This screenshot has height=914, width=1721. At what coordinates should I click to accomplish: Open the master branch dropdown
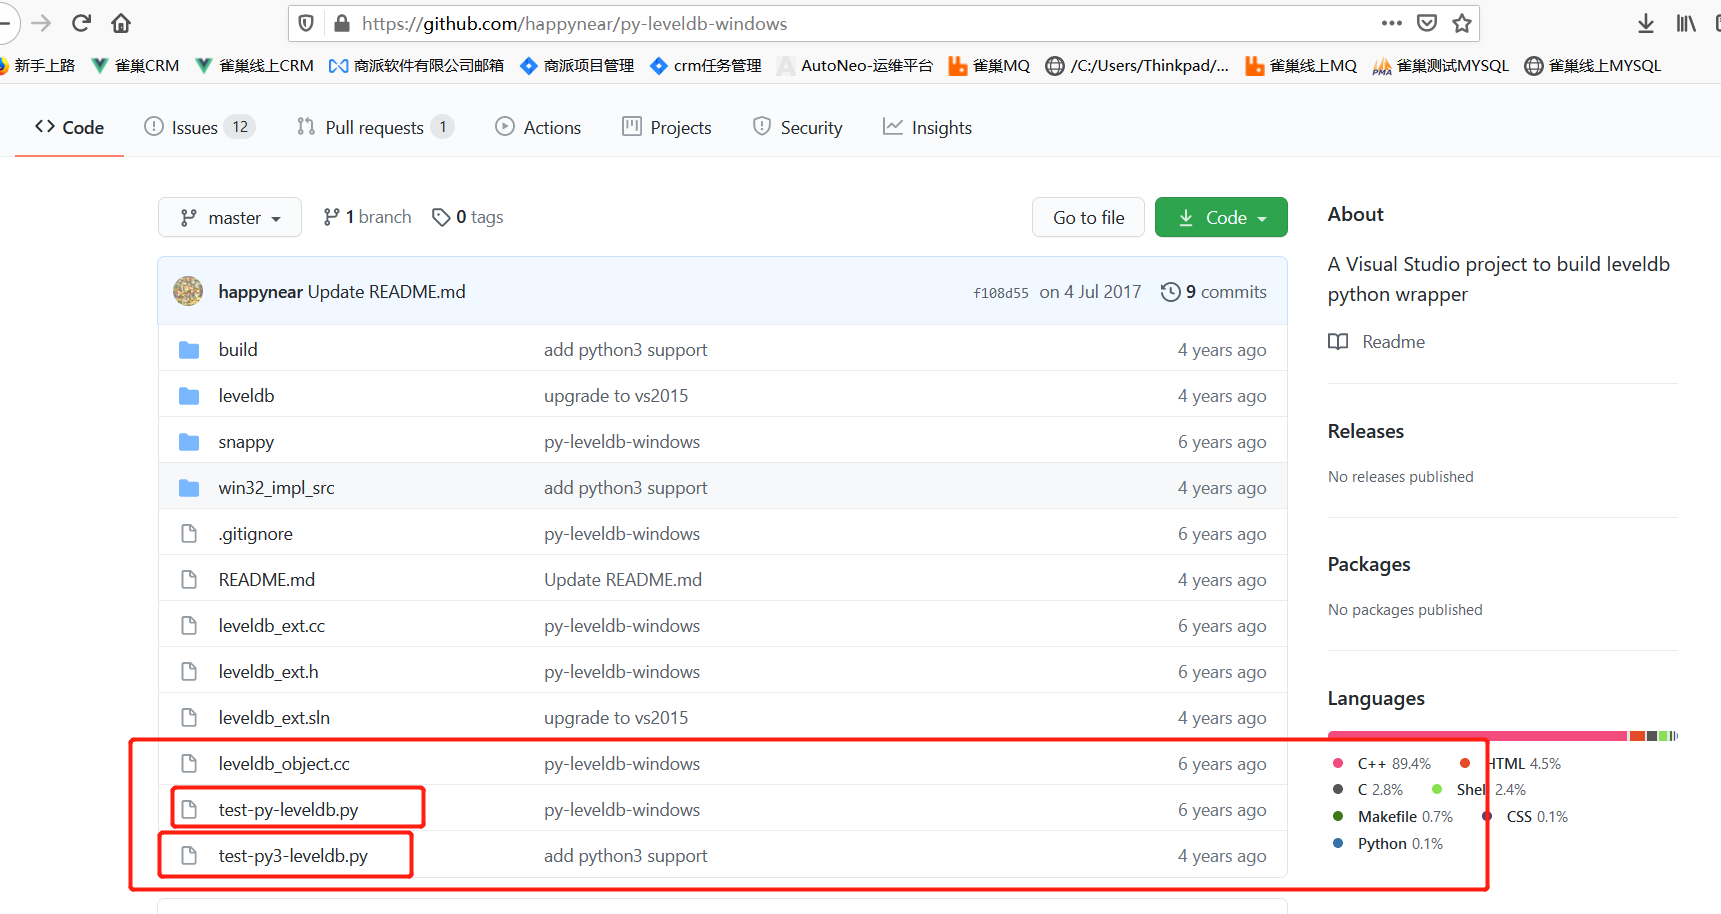(229, 217)
